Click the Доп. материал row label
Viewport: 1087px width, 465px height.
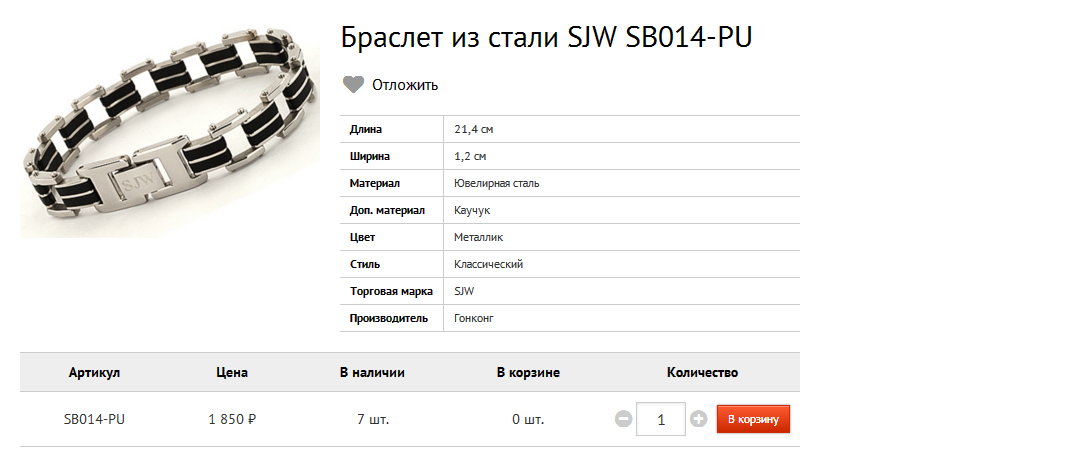[387, 211]
